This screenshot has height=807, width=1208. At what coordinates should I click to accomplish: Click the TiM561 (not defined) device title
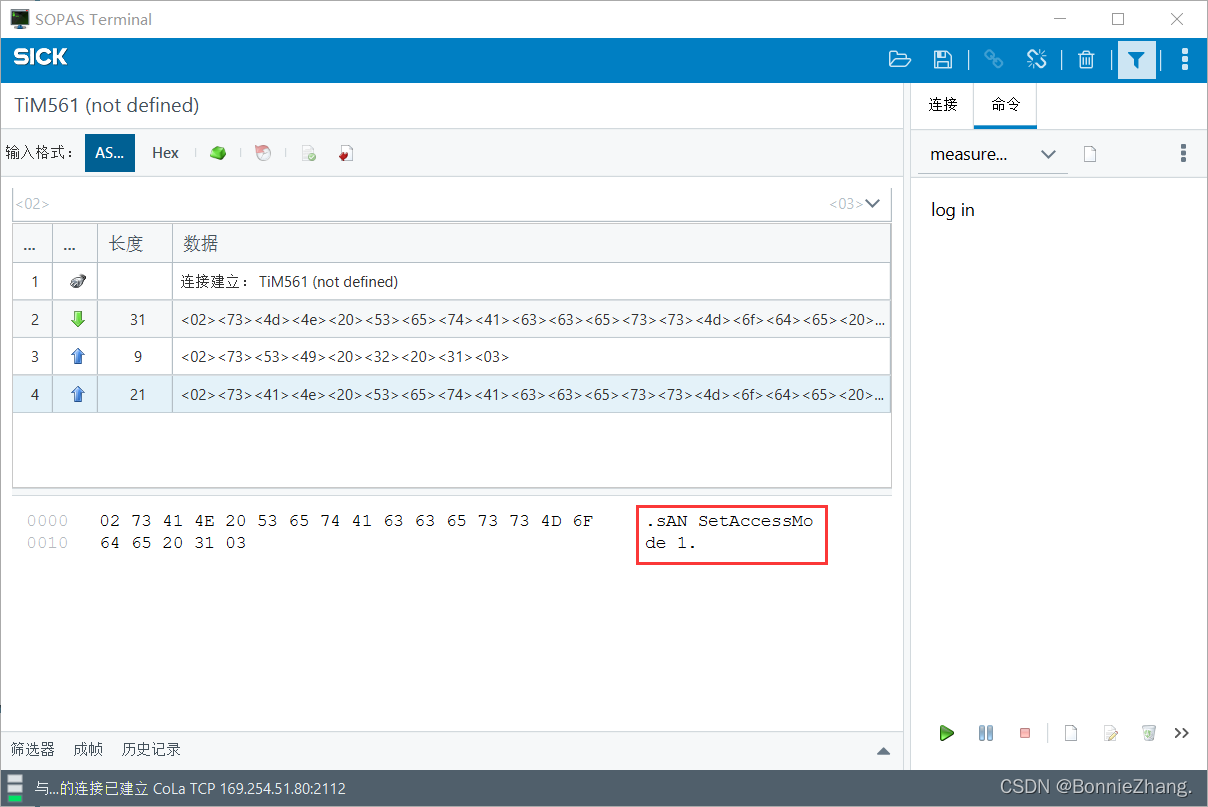tap(106, 105)
